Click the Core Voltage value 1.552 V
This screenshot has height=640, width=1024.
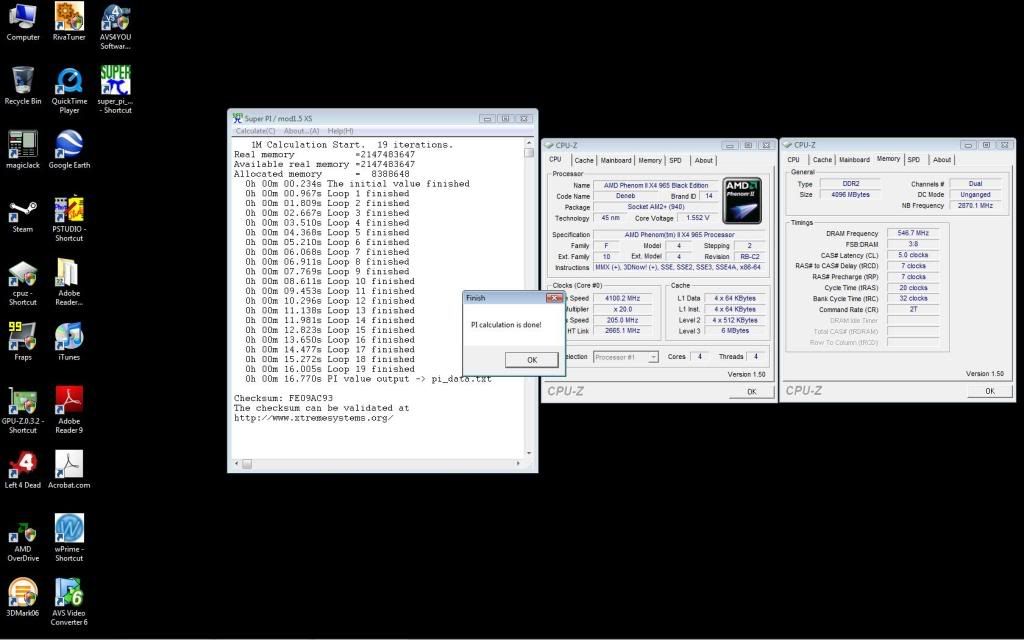pos(697,218)
